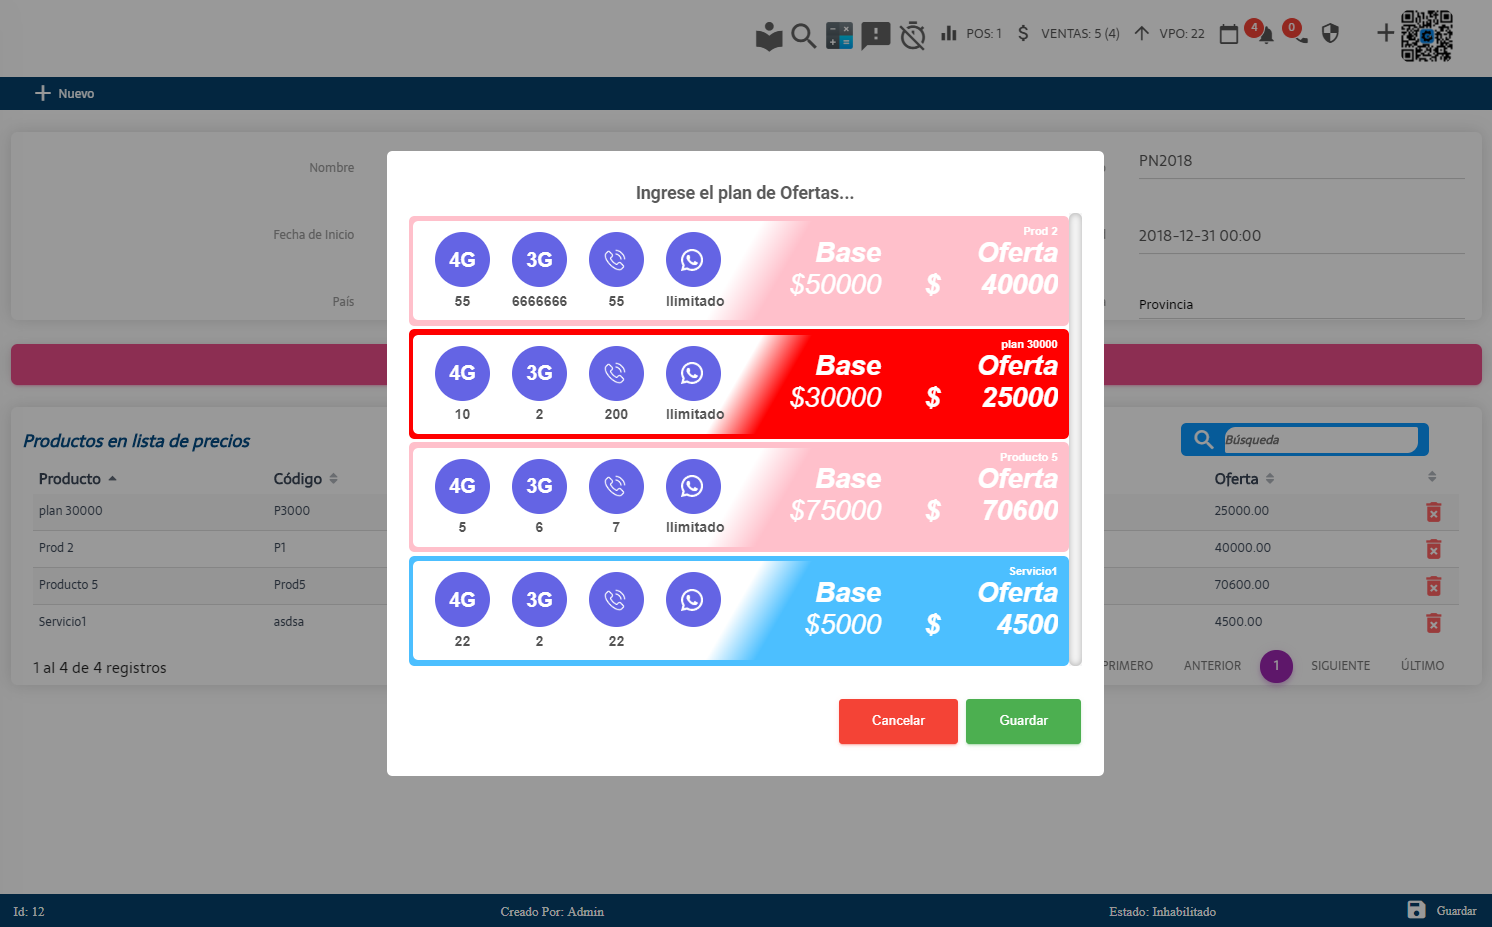1492x927 pixels.
Task: Click the offers list vertical scrollbar
Action: 1075,438
